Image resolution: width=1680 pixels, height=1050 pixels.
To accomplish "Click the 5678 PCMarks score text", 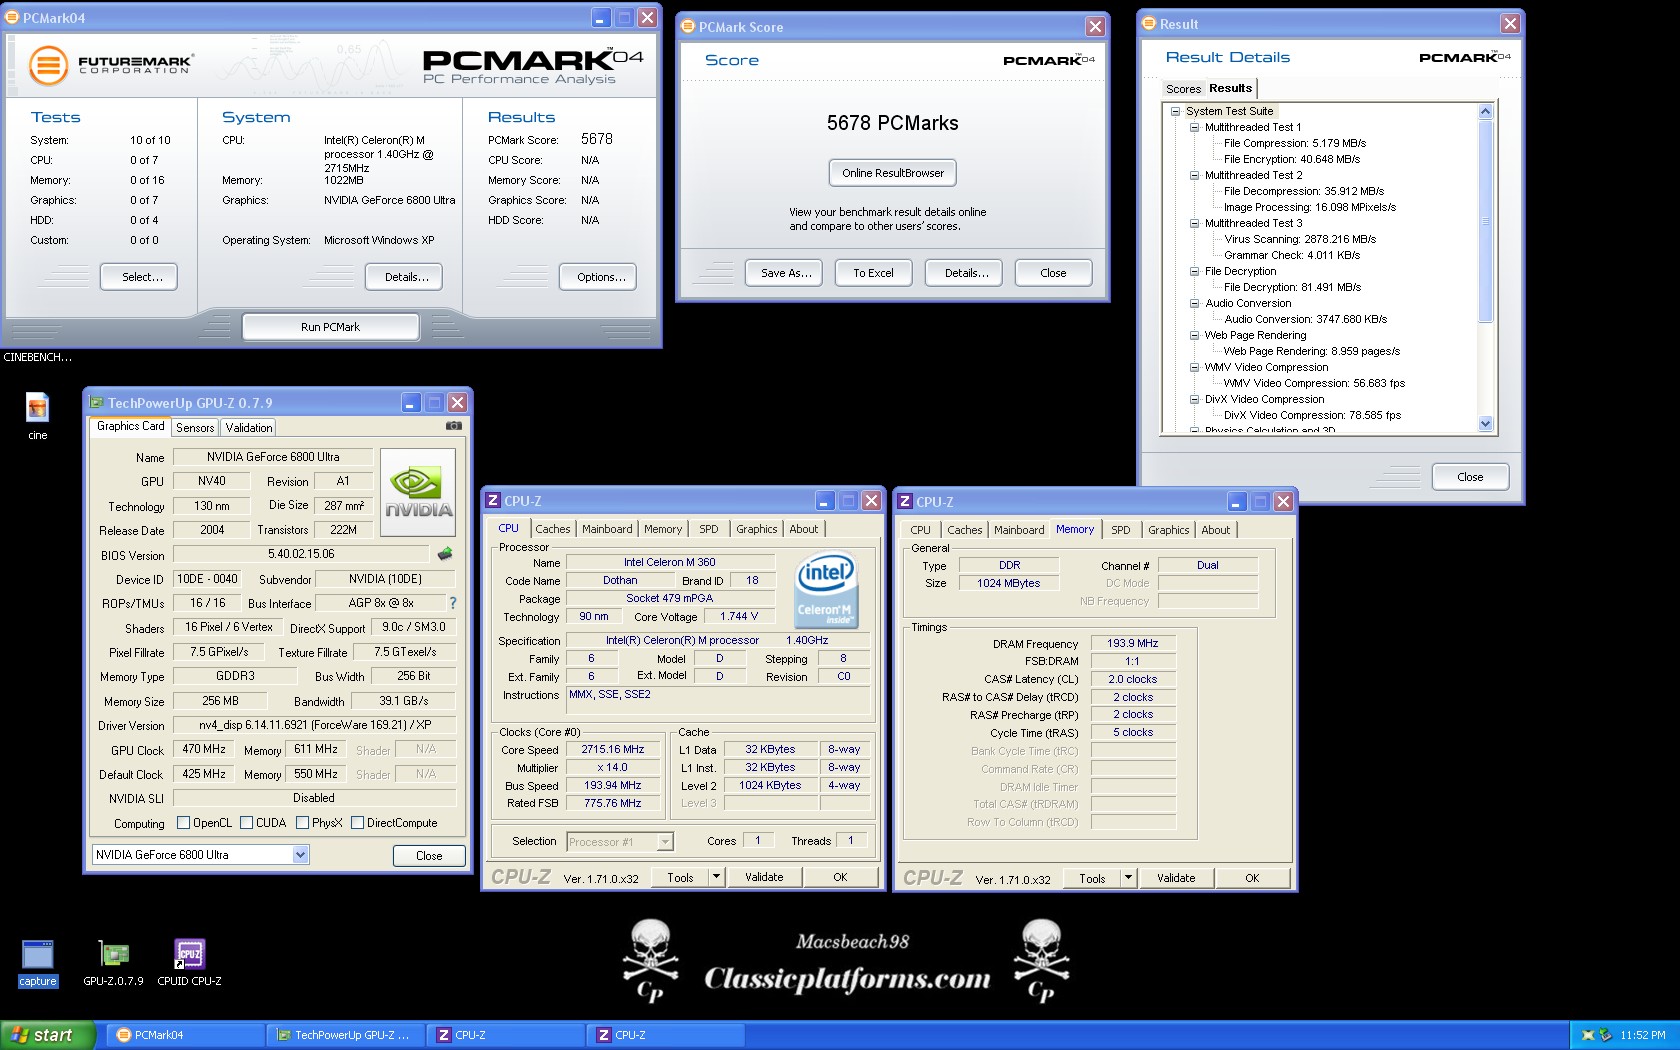I will click(893, 123).
